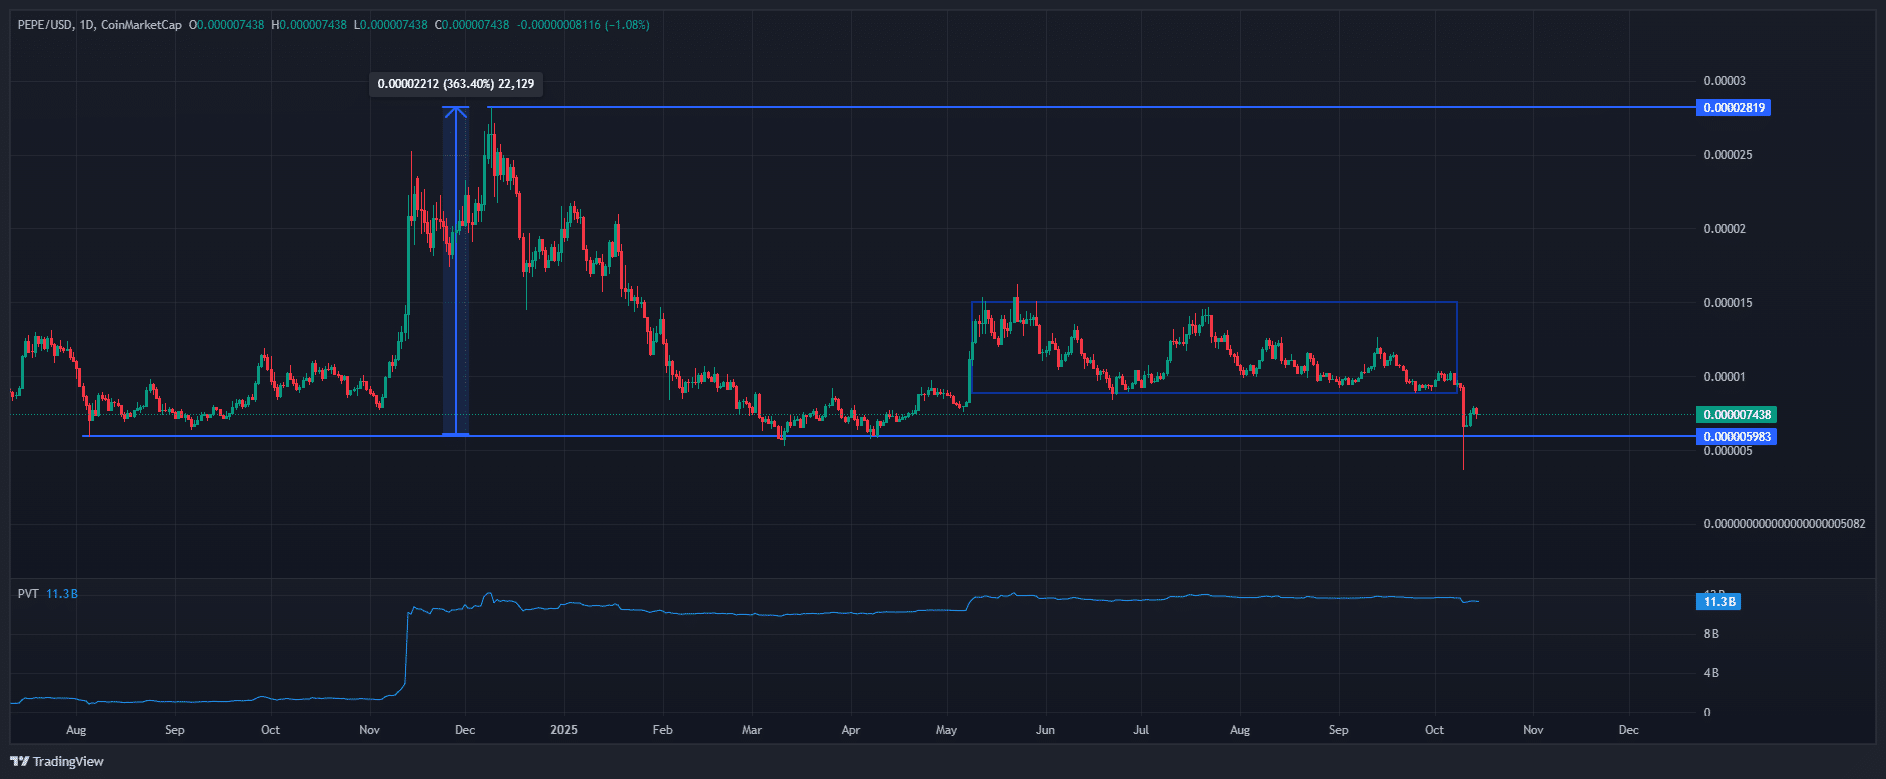Select the 0.000005983 support price tag

pos(1735,437)
